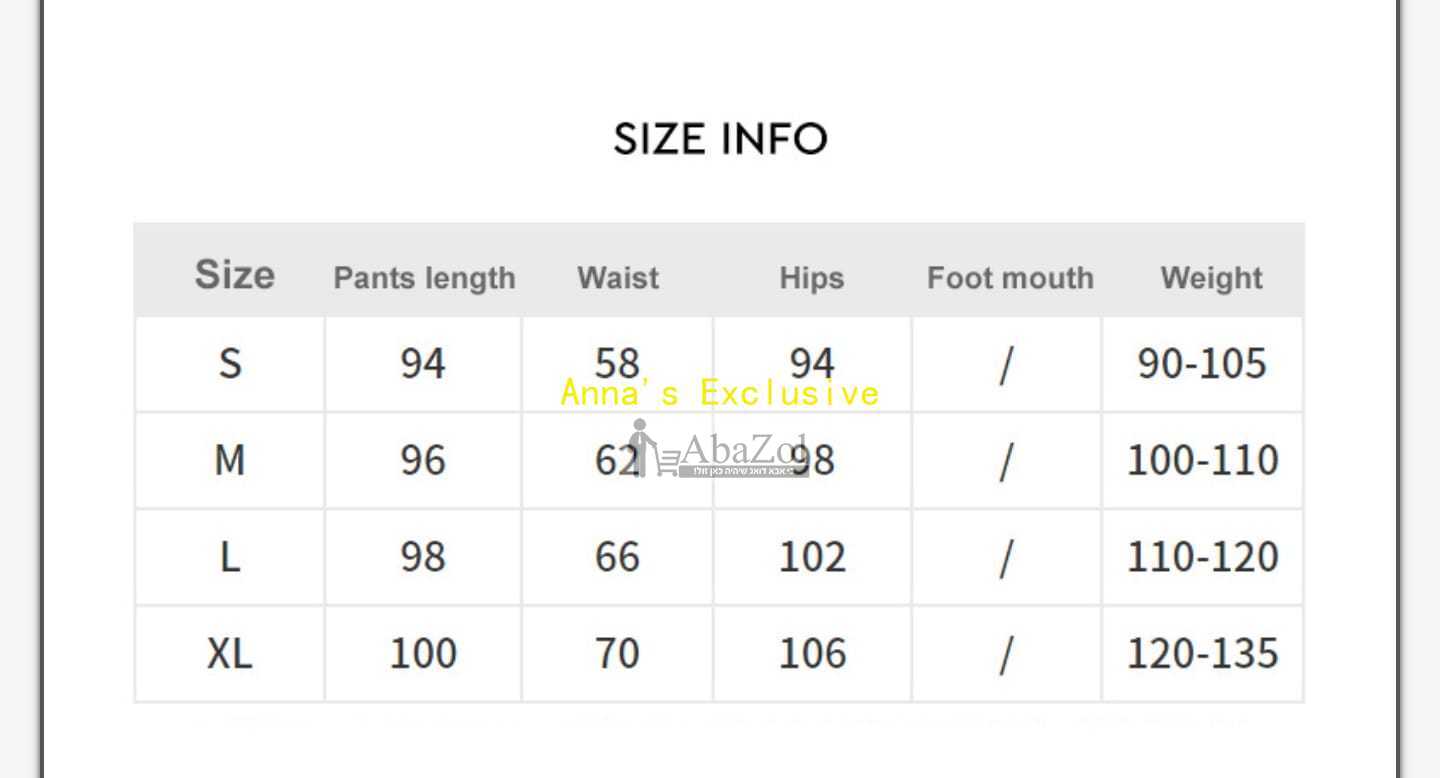Click the SIZE INFO heading
This screenshot has width=1440, height=778.
pyautogui.click(x=720, y=139)
